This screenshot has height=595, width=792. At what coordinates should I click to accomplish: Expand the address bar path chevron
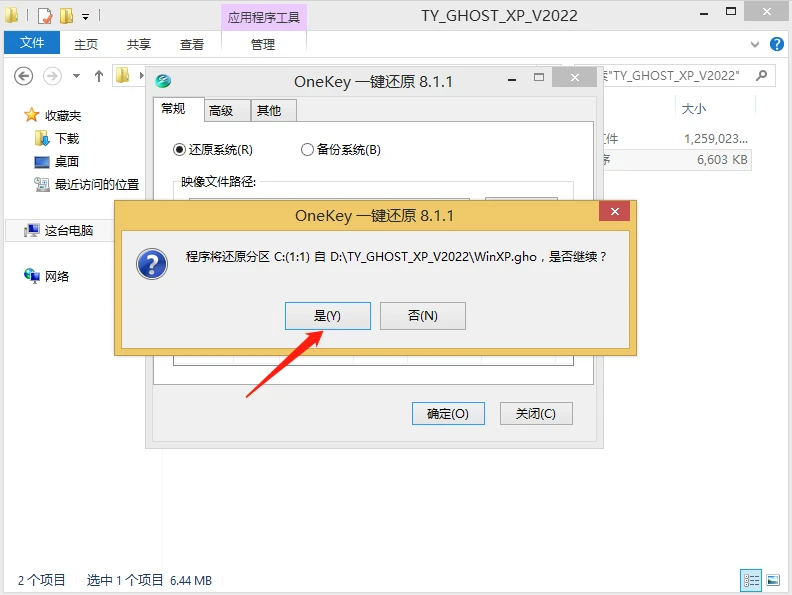click(141, 76)
